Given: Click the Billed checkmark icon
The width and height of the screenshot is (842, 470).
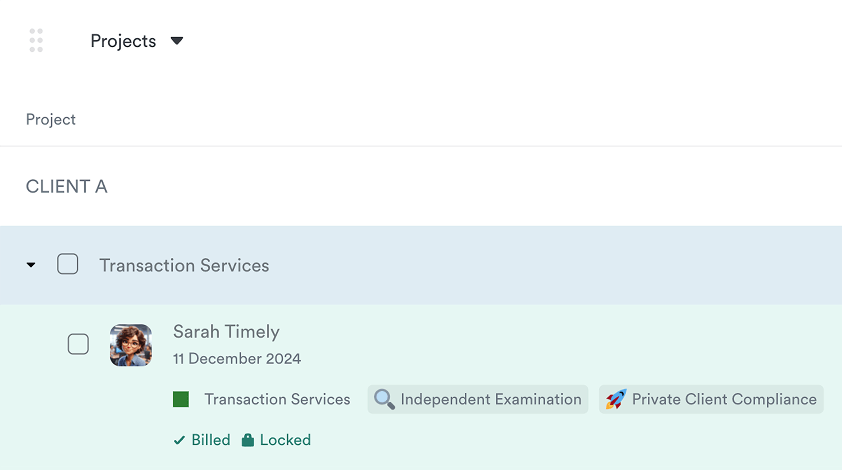Looking at the screenshot, I should 179,440.
